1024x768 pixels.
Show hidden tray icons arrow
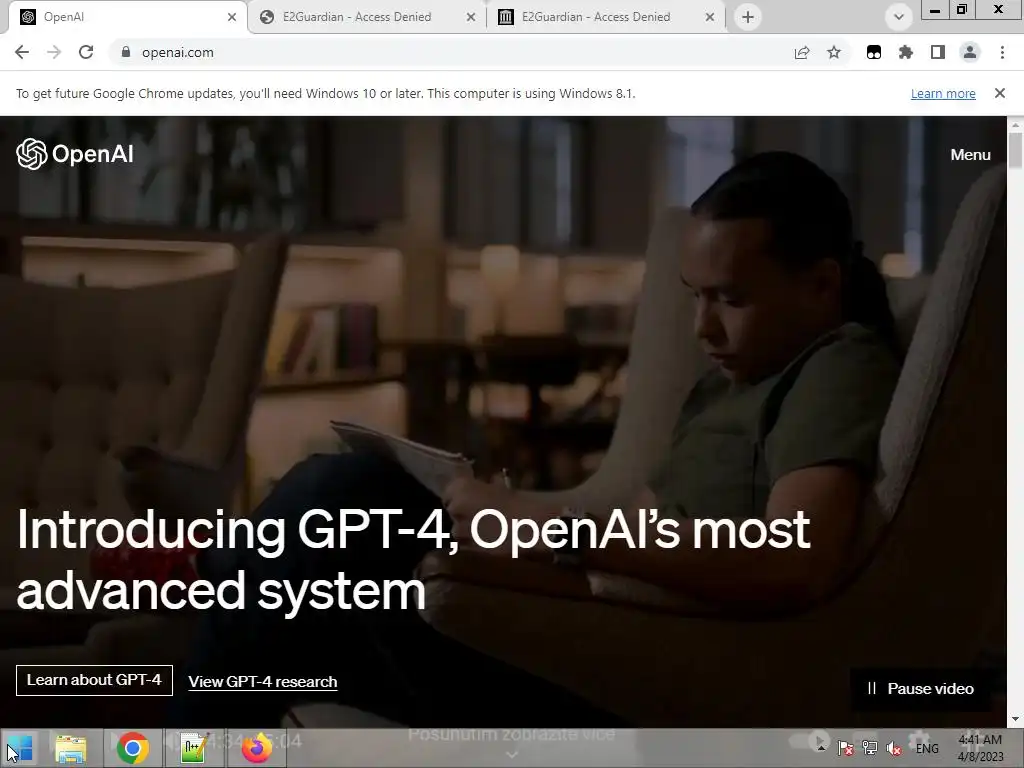coord(821,748)
